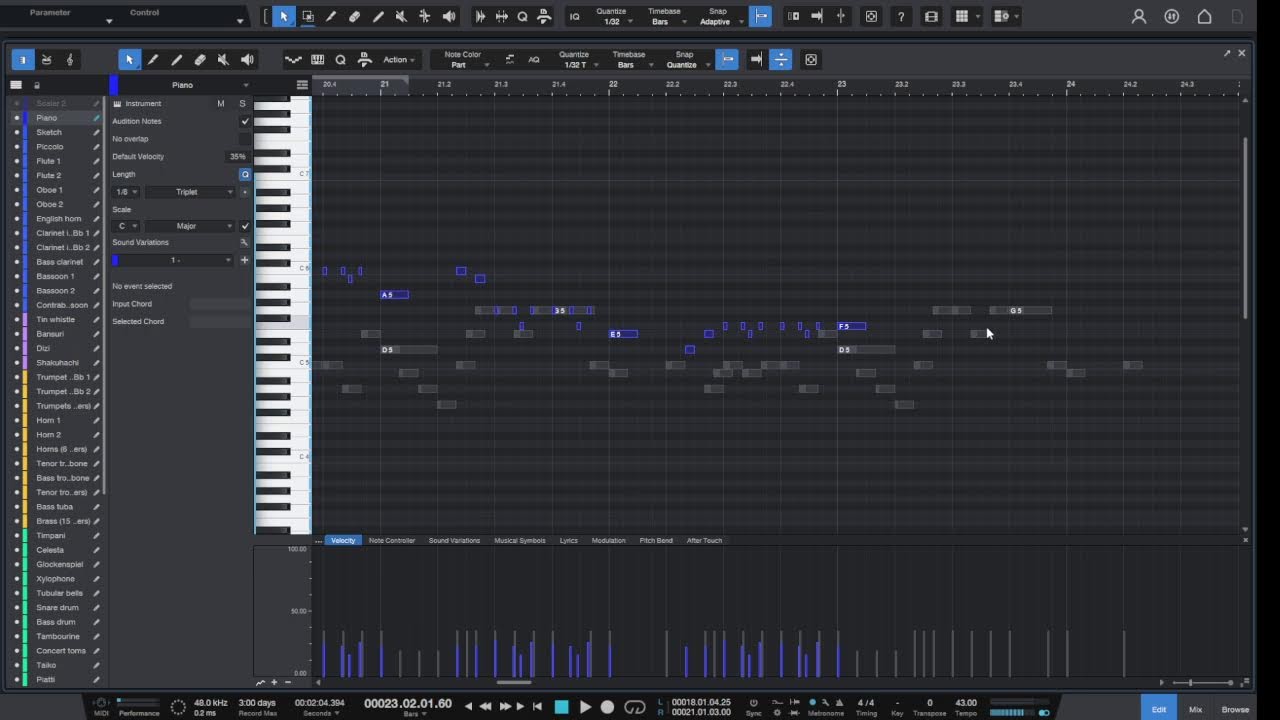This screenshot has height=720, width=1280.
Task: Select the Bend tool in the main toolbar
Action: tap(425, 16)
